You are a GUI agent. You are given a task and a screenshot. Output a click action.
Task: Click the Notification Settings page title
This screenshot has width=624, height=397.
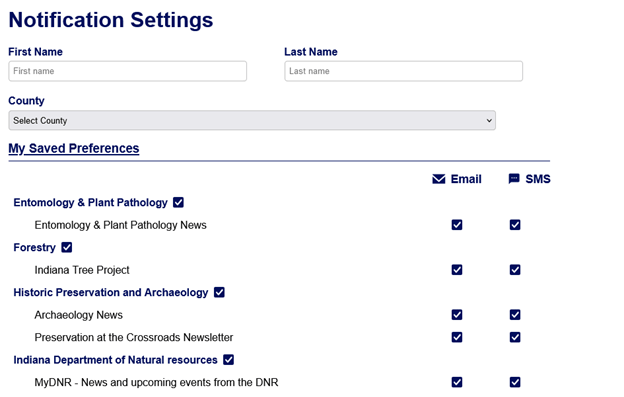(111, 20)
